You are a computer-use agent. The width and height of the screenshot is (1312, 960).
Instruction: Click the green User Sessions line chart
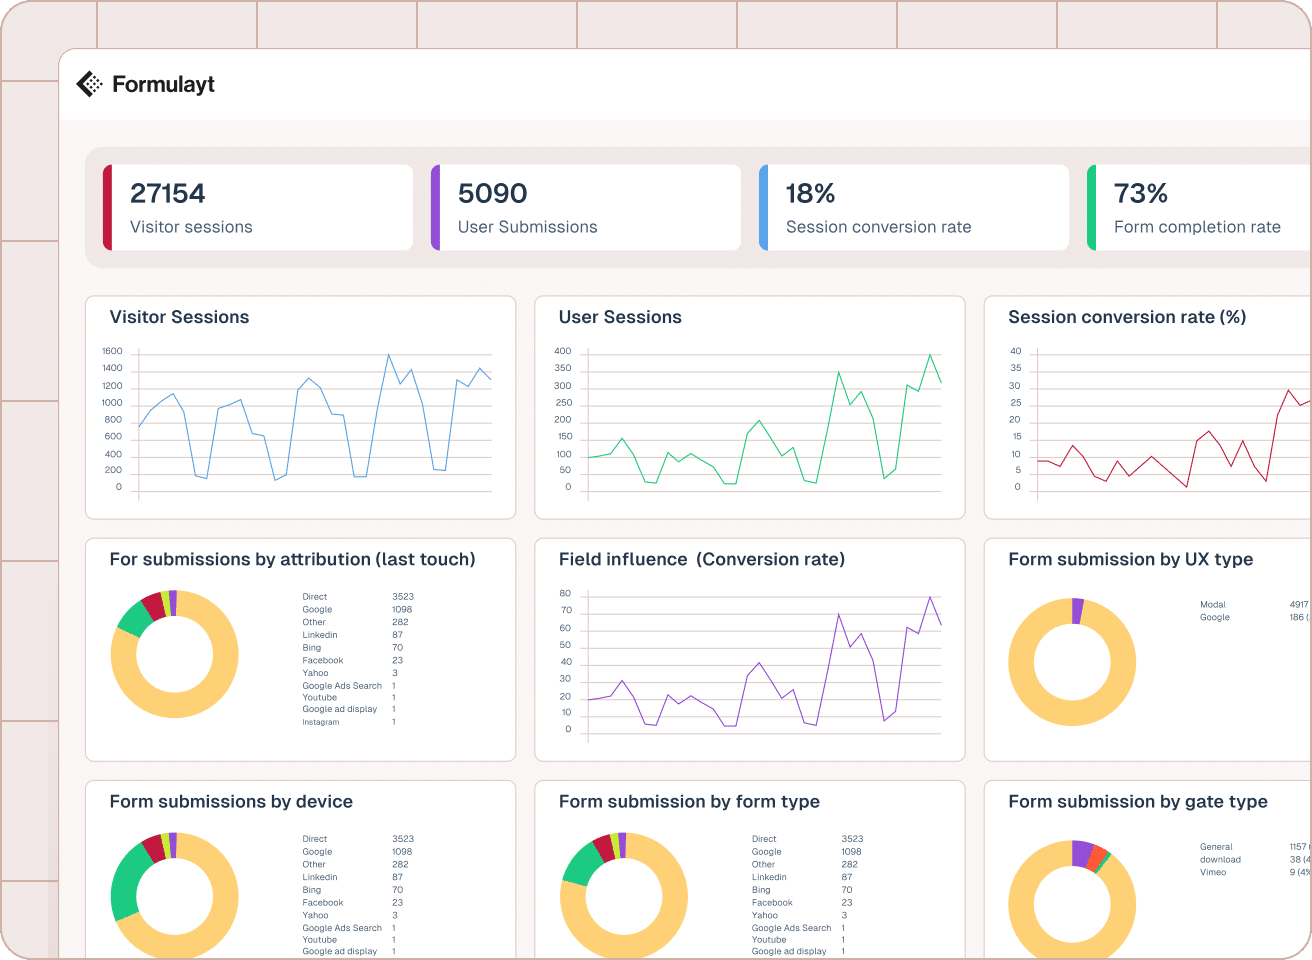764,420
